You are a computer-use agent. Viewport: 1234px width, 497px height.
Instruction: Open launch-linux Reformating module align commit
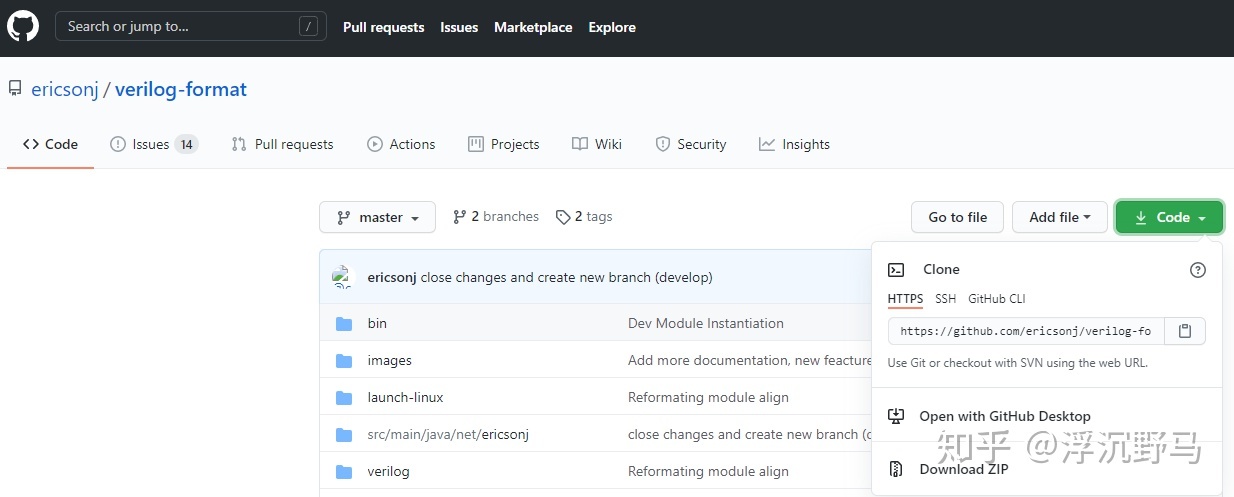click(x=708, y=397)
